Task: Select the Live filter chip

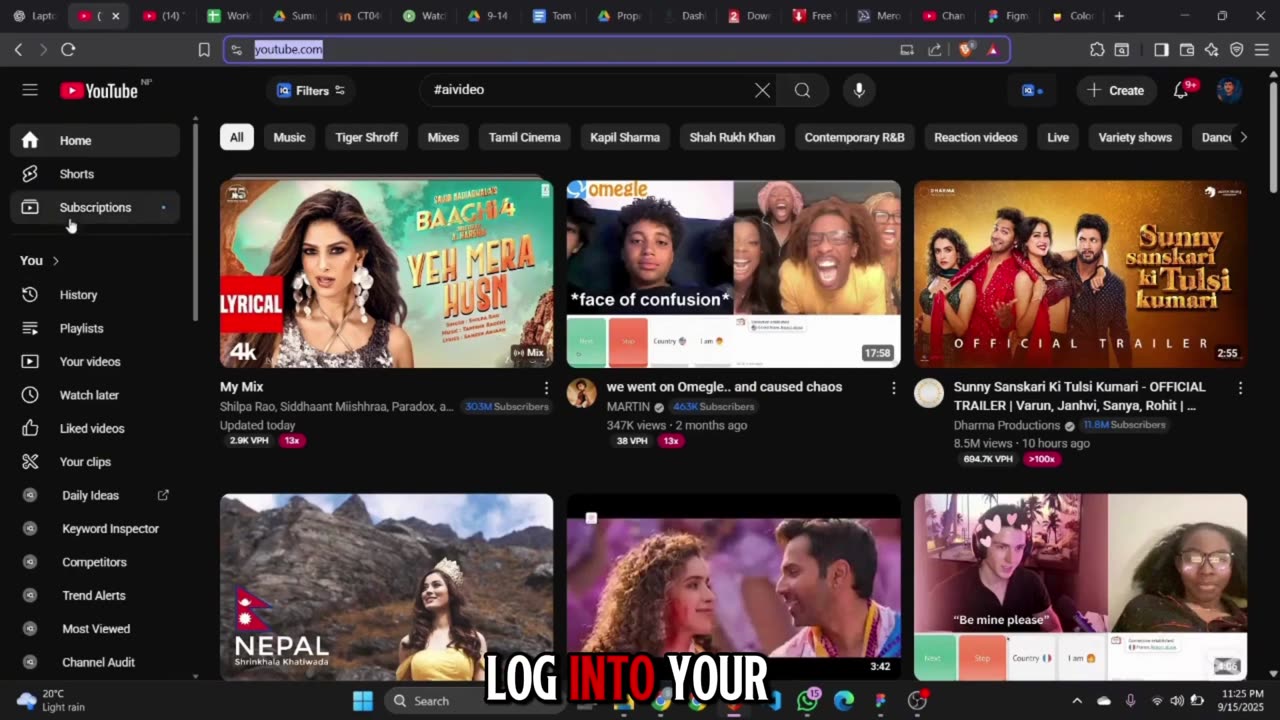Action: (1058, 137)
